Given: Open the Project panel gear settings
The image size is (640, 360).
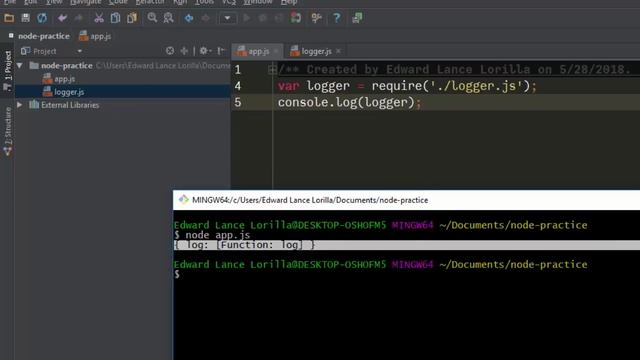Looking at the screenshot, I should (x=205, y=51).
